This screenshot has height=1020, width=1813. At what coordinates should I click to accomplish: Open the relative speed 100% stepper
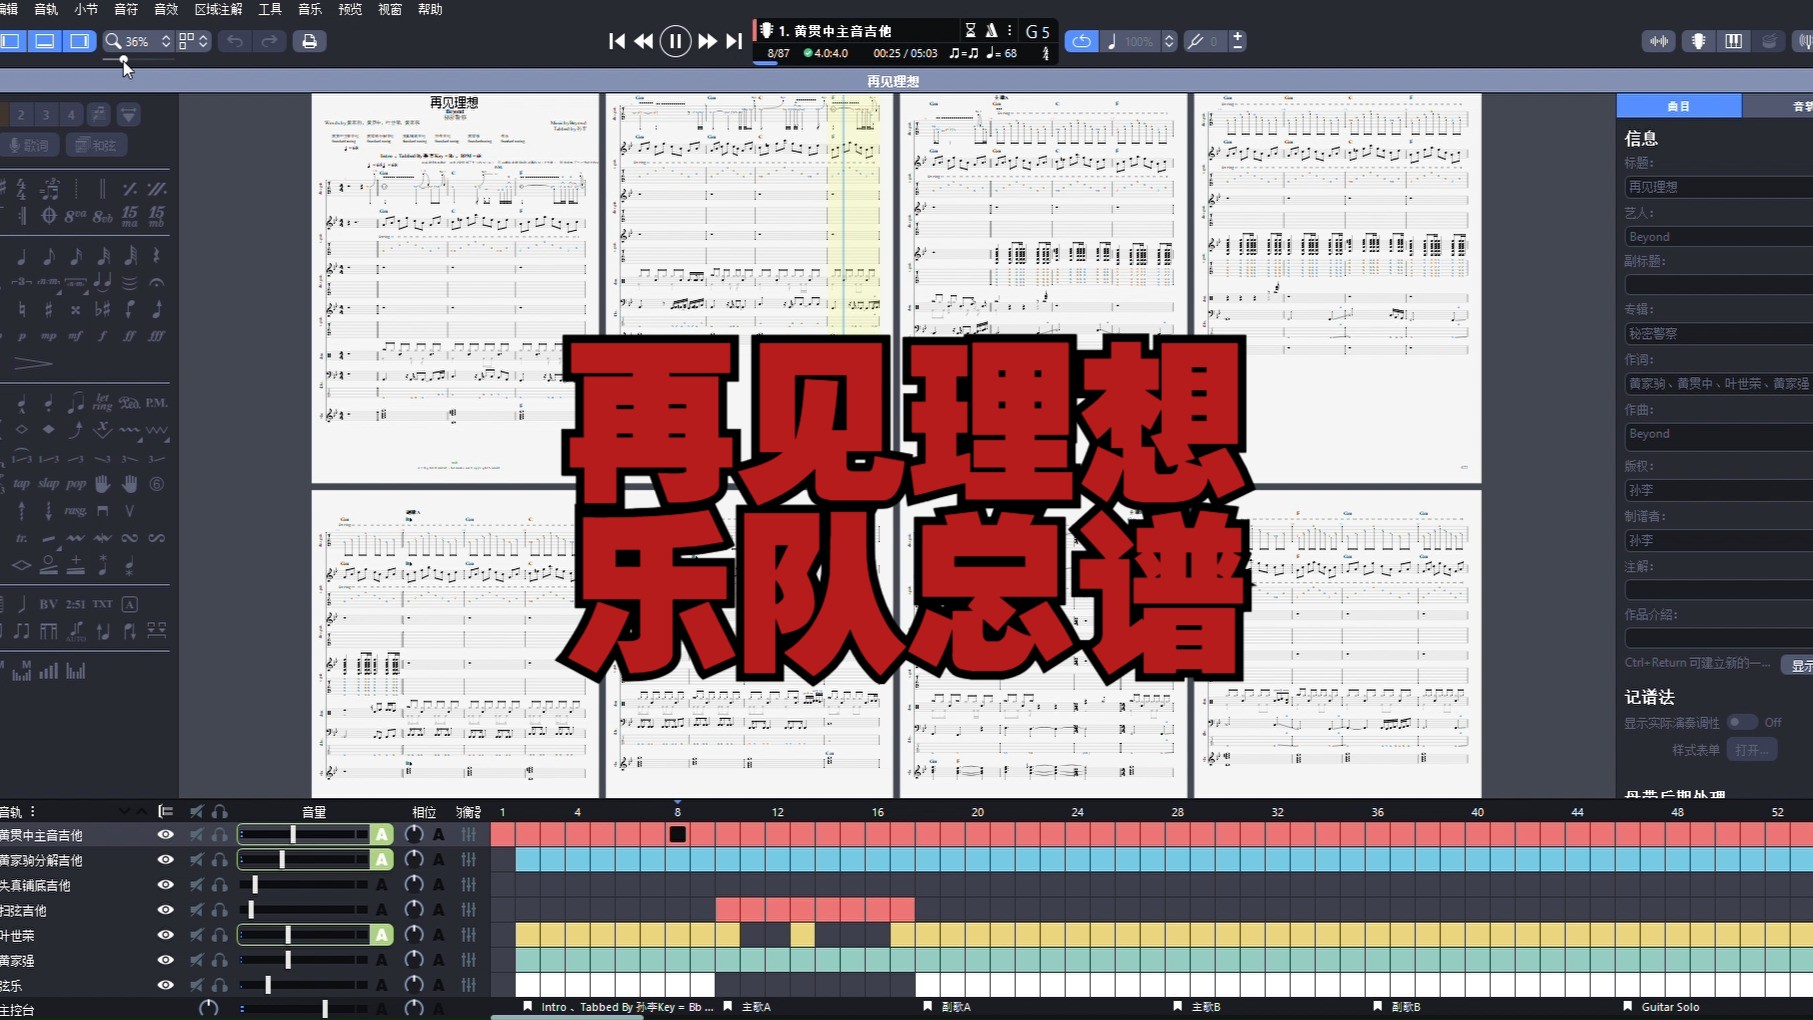(x=1169, y=41)
